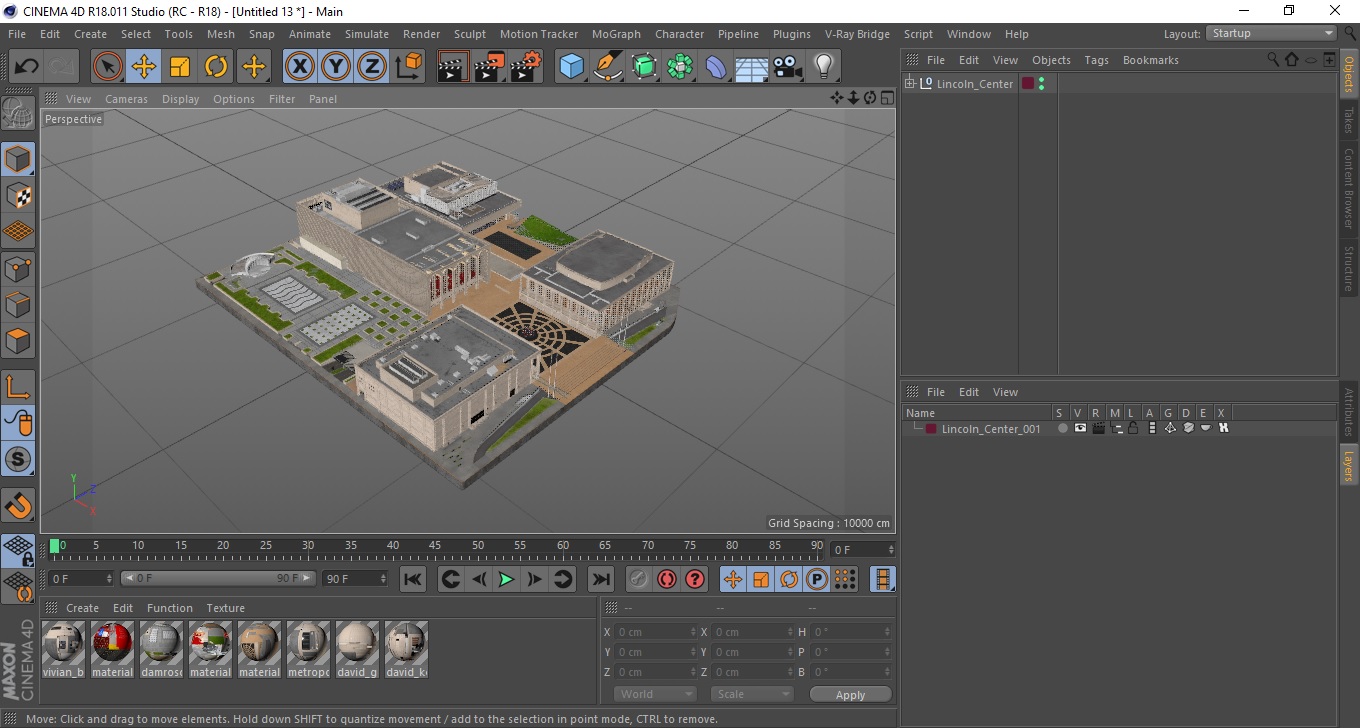Select the metropo material thumbnail

click(x=309, y=650)
